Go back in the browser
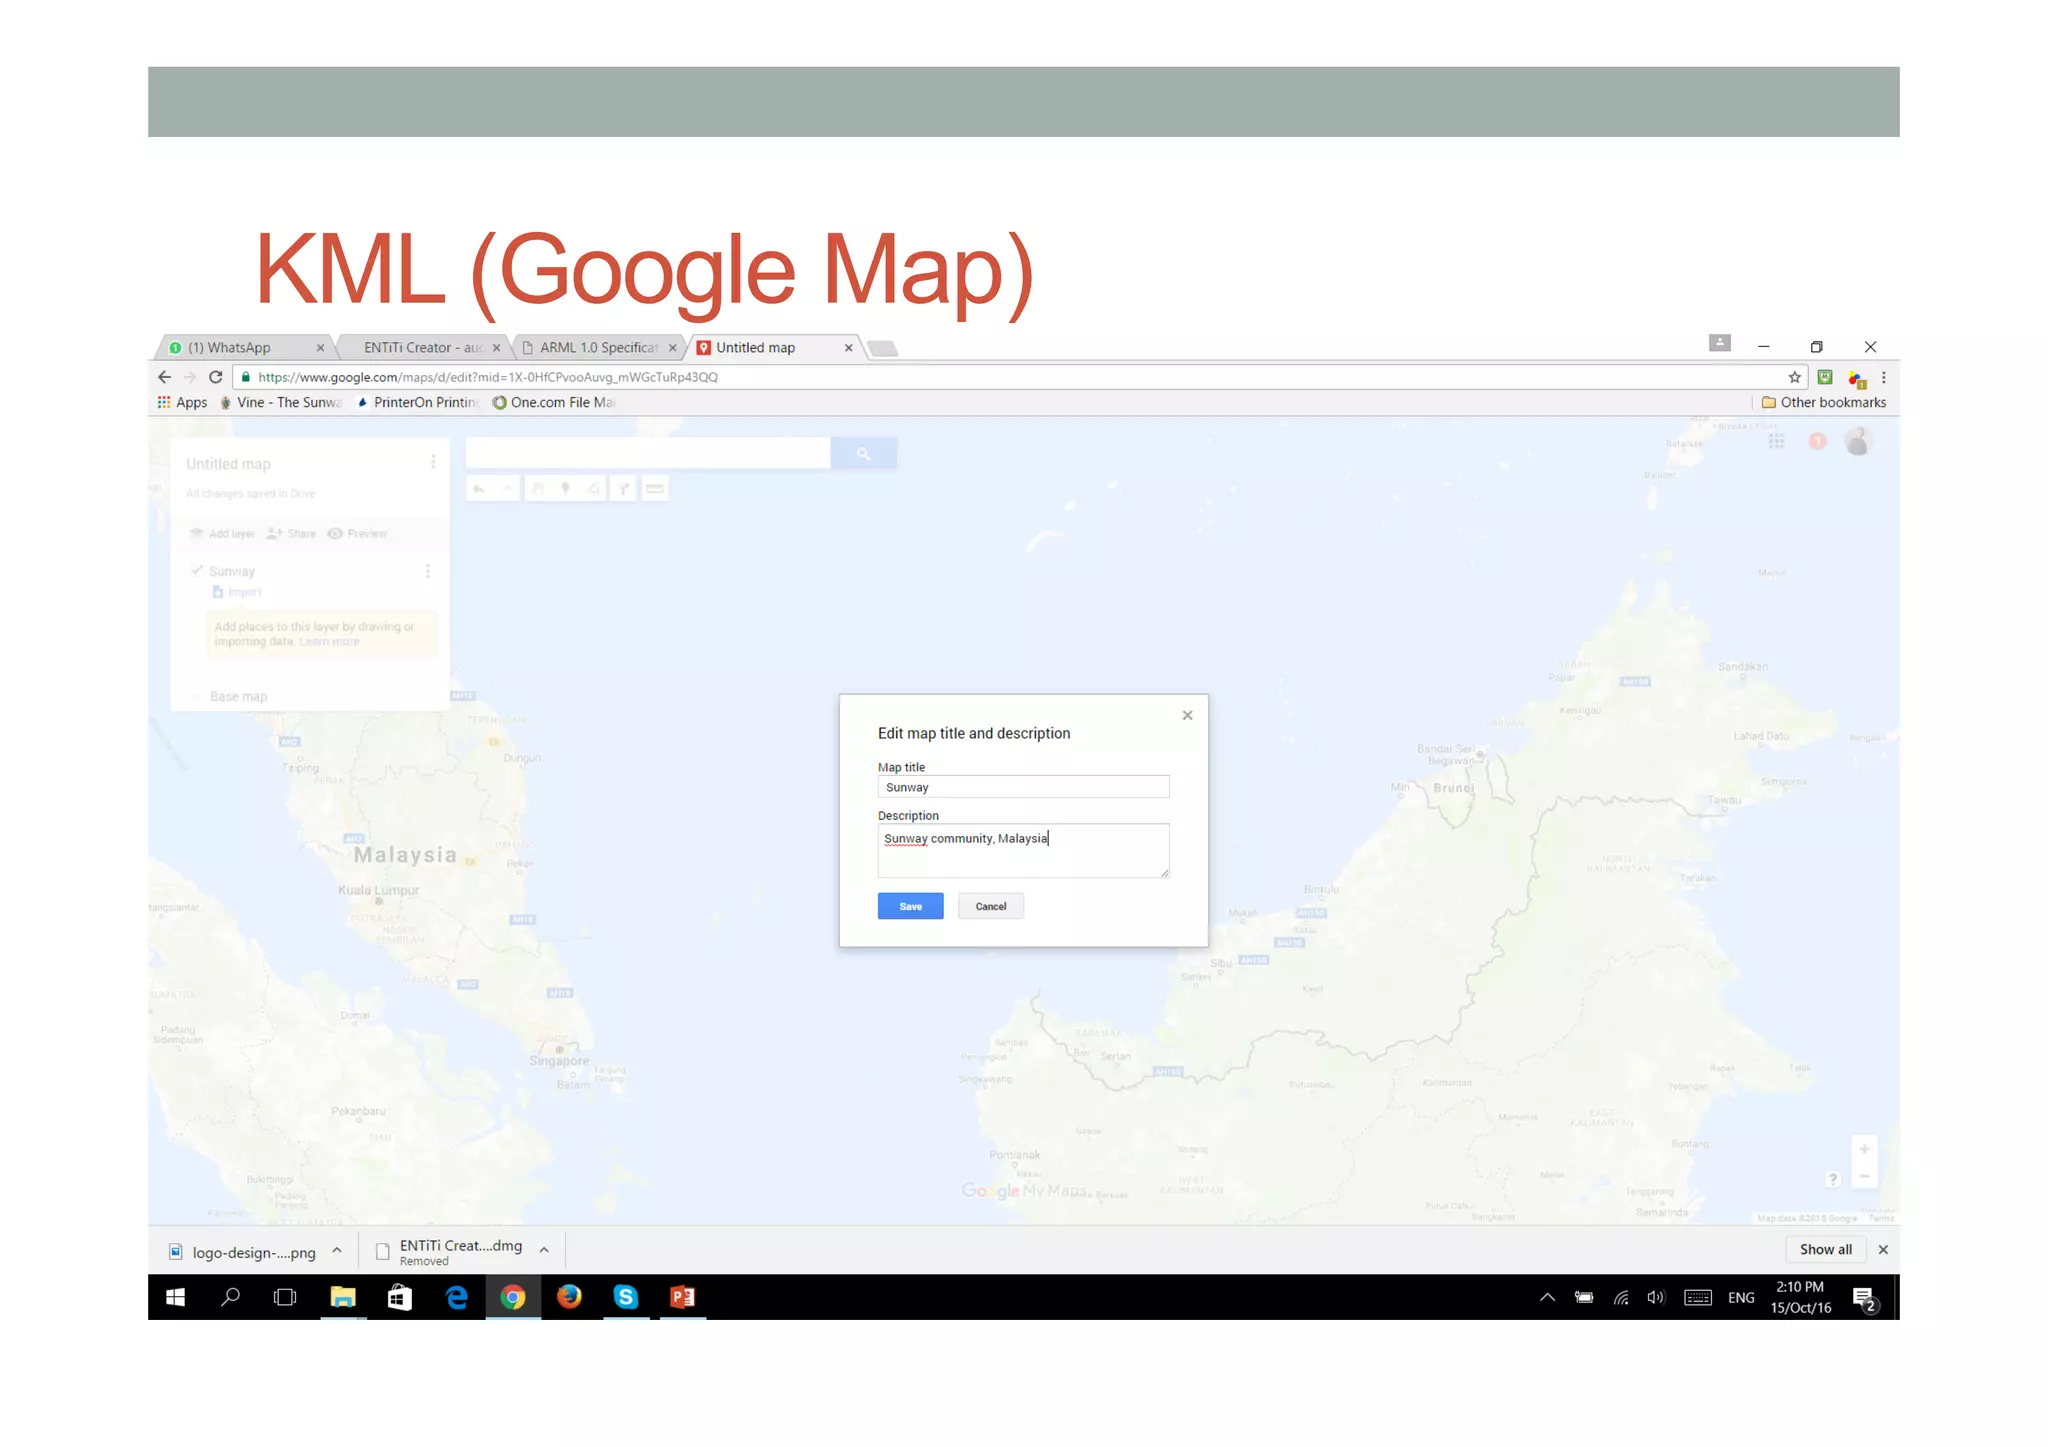 click(165, 377)
